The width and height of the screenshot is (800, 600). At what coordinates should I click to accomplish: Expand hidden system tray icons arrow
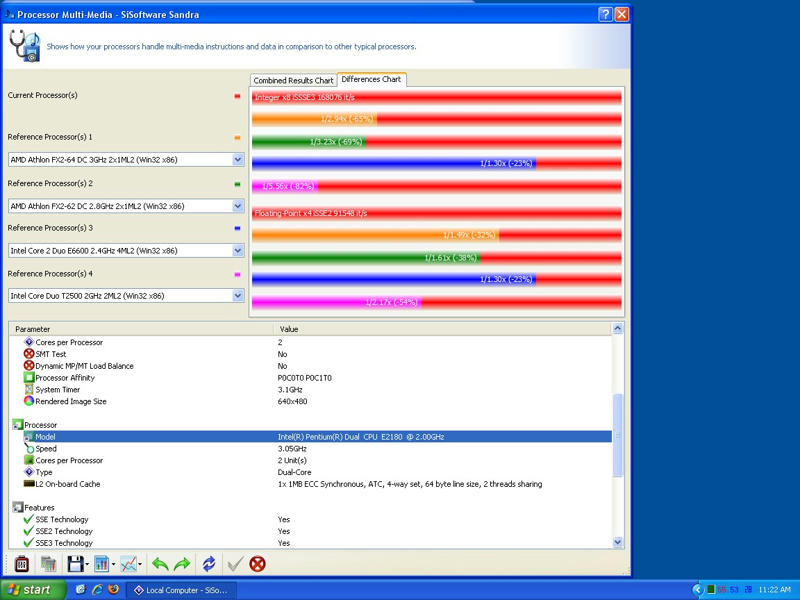[697, 590]
